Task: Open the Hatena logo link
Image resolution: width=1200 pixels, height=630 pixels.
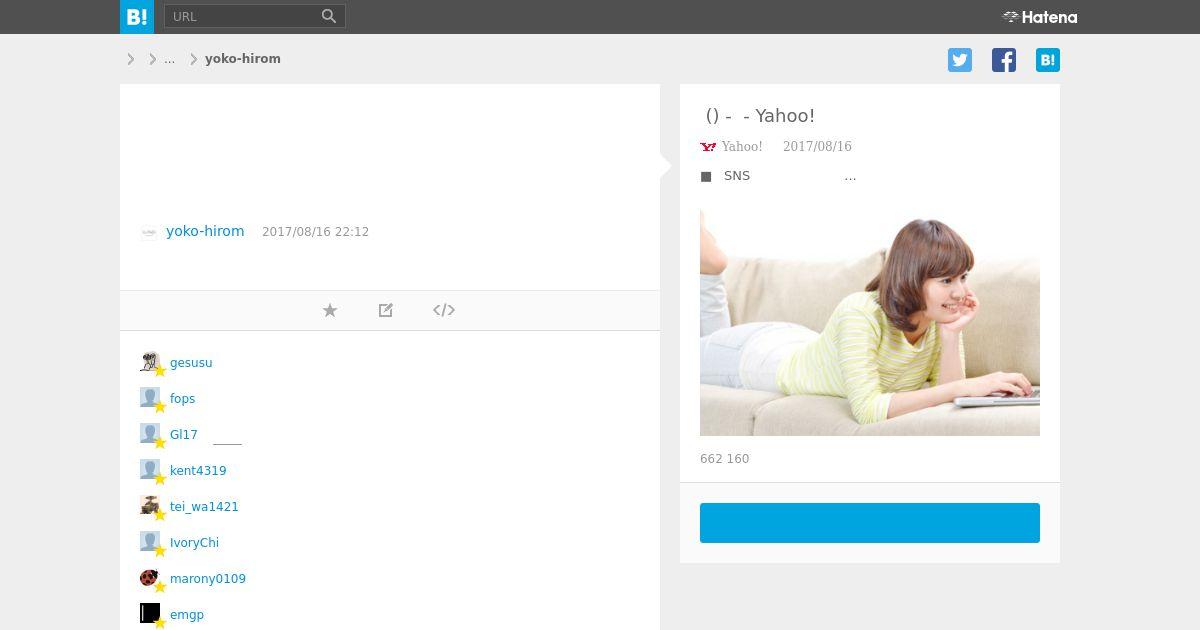Action: 1040,17
